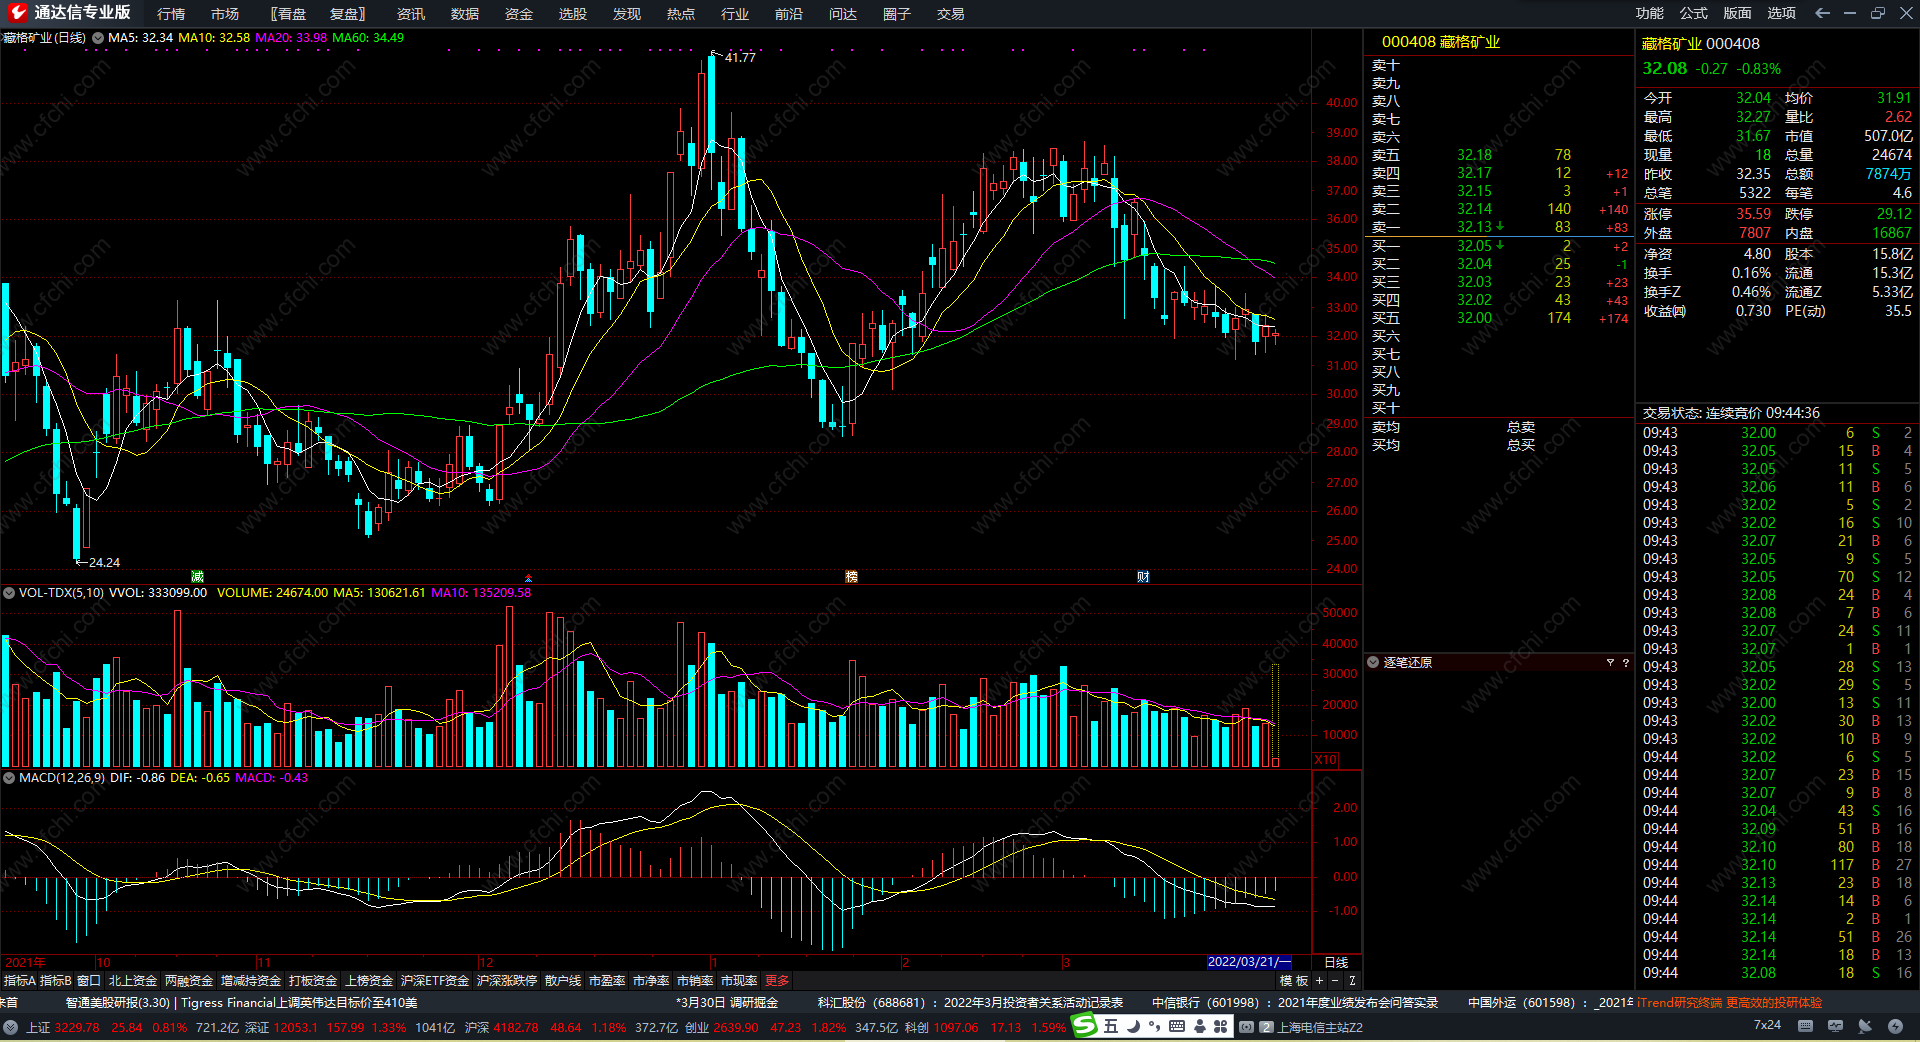The image size is (1920, 1042).
Task: Select the 北上资金 indicator tab
Action: coord(133,981)
